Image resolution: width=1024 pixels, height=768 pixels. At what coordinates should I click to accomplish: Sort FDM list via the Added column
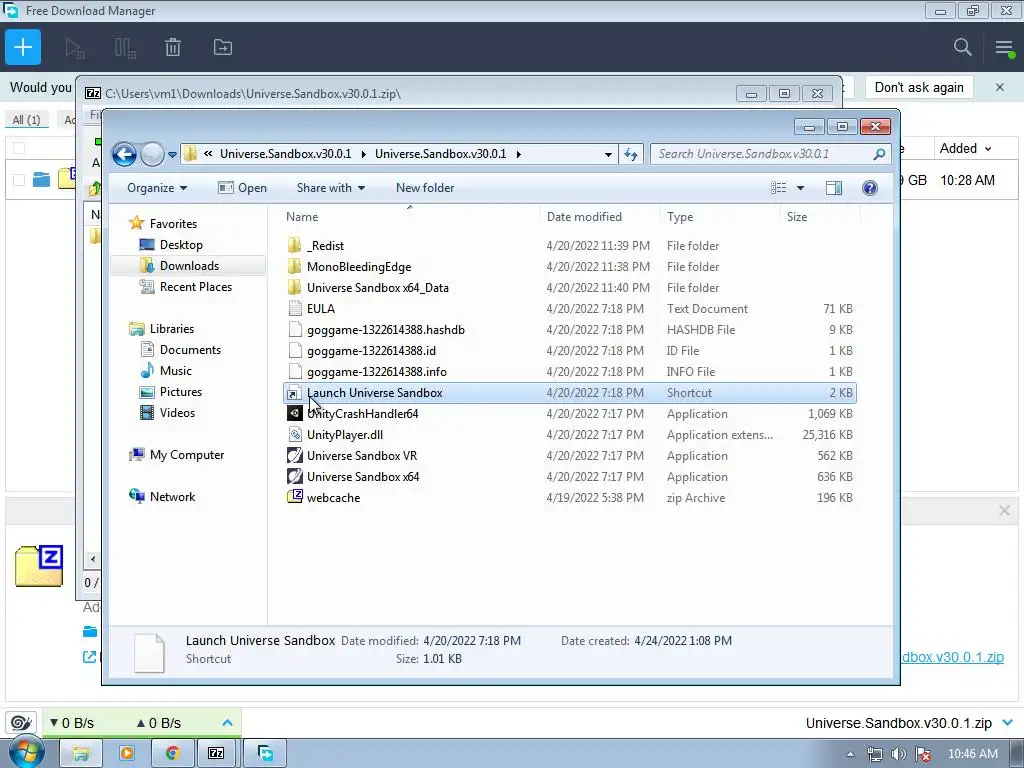965,148
